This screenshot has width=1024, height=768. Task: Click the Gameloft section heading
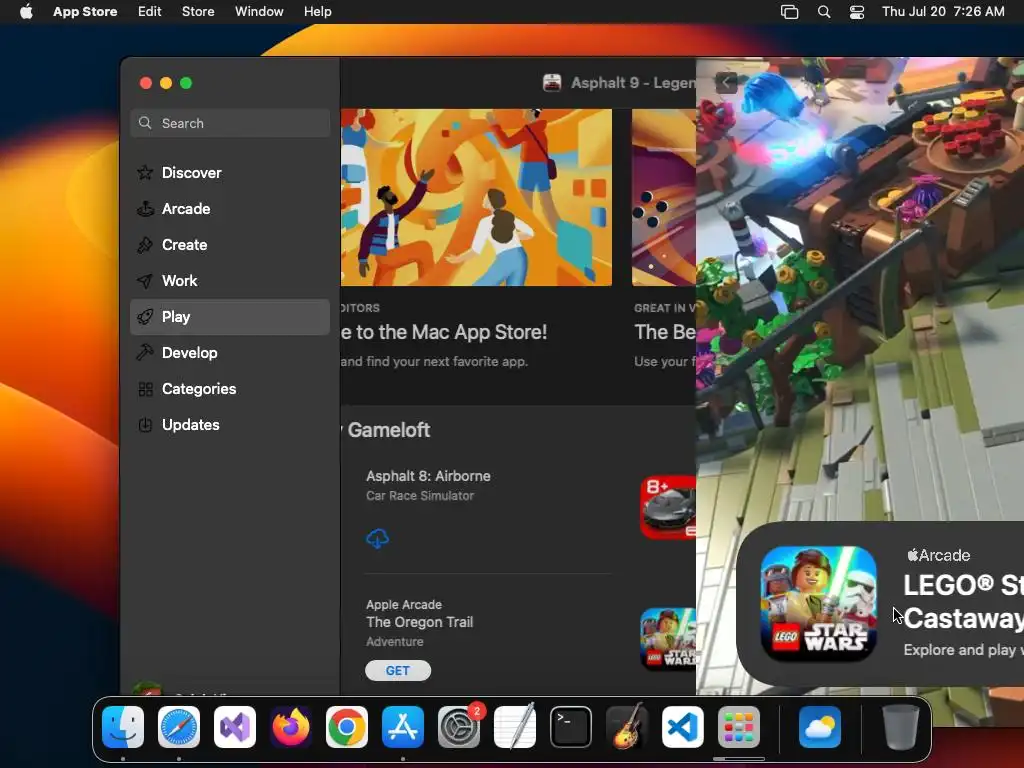coord(389,430)
